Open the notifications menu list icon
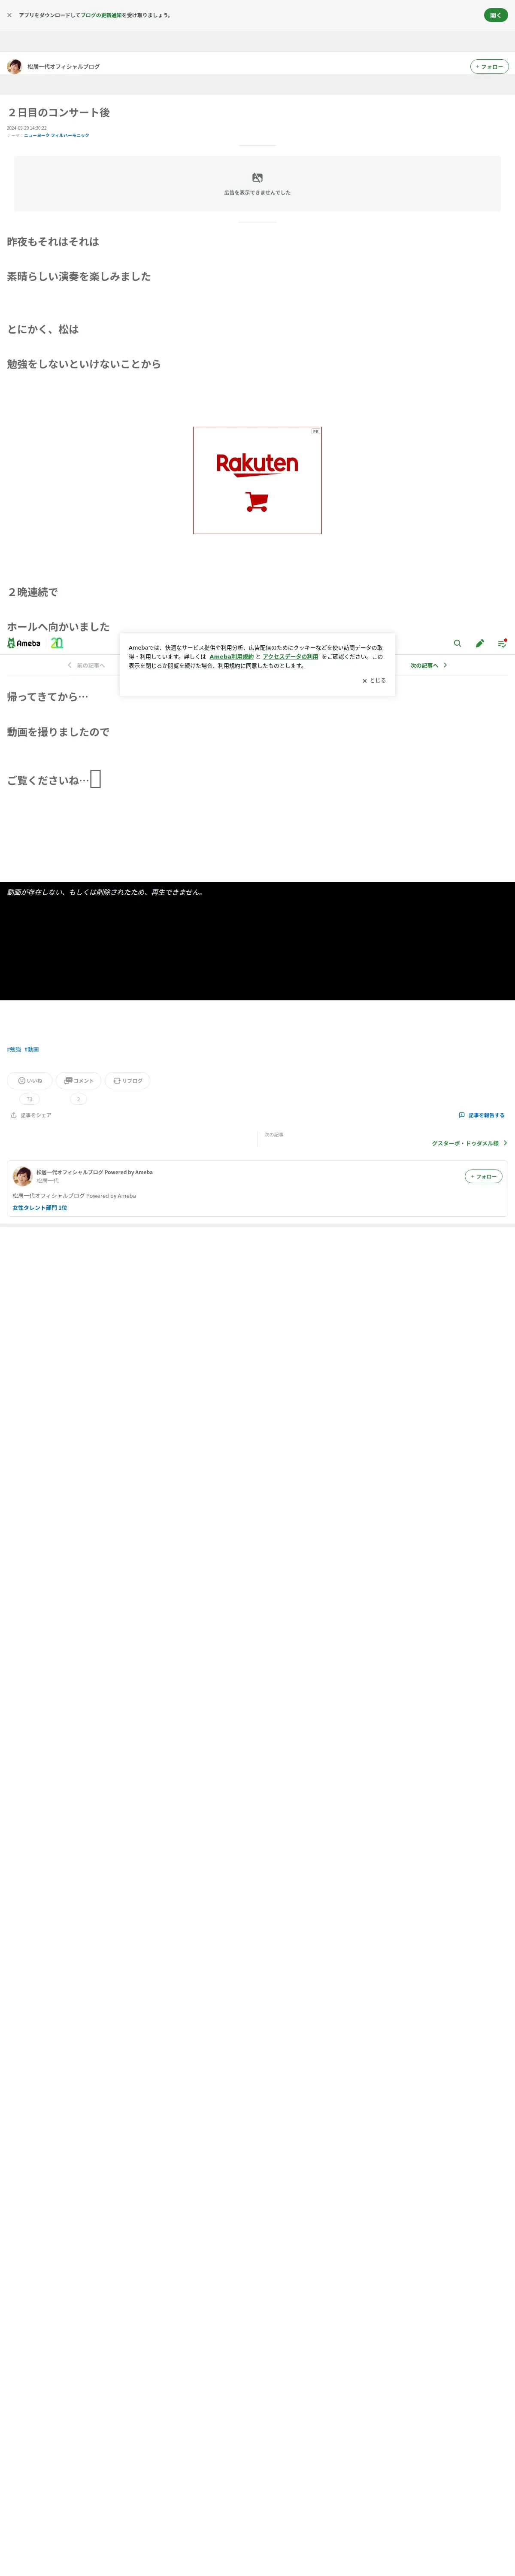The width and height of the screenshot is (515, 2576). (502, 643)
